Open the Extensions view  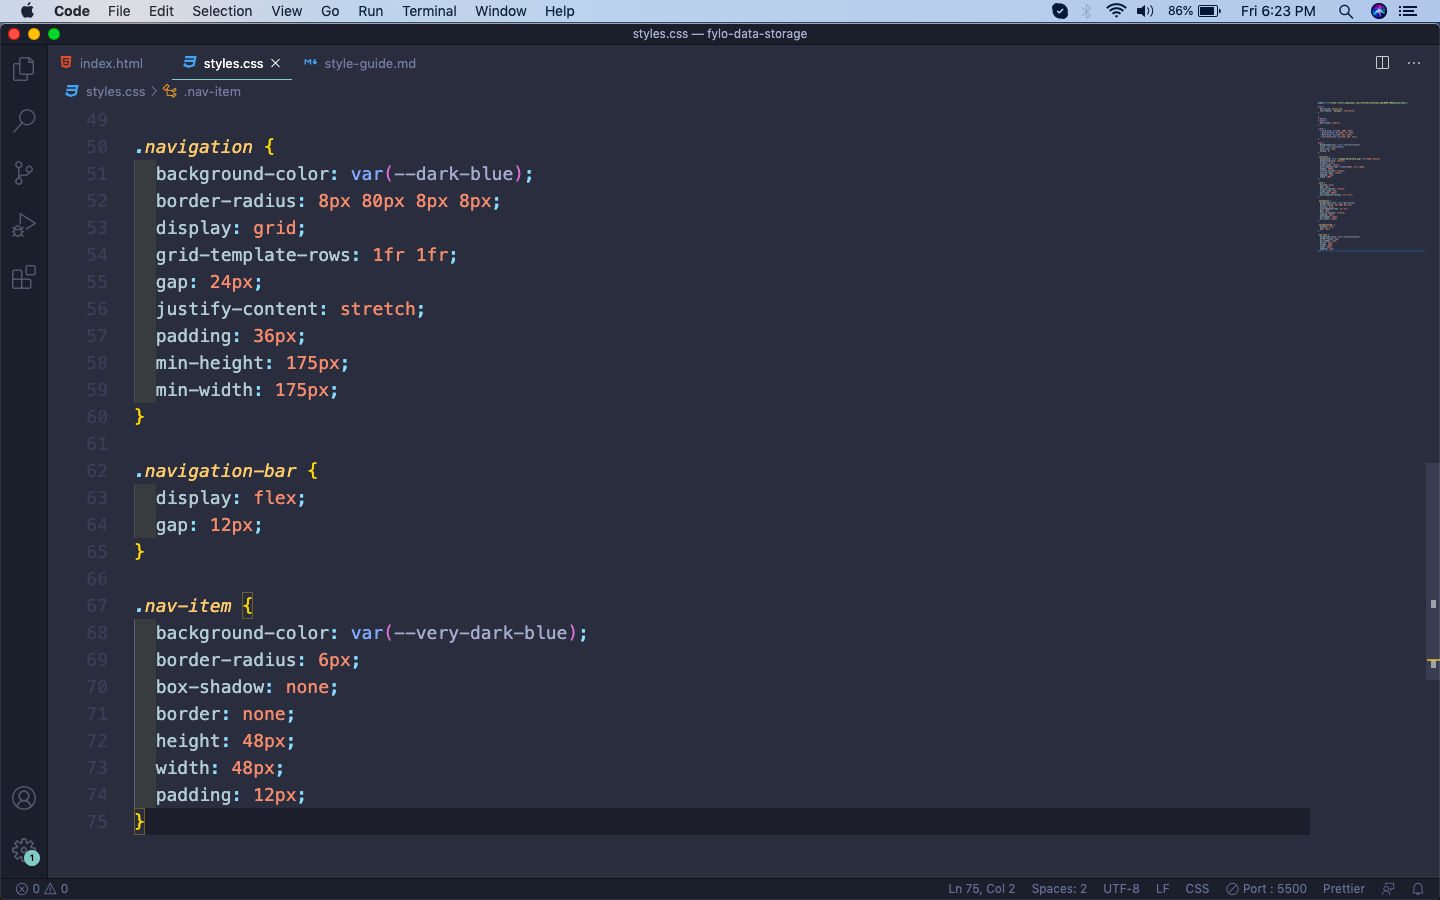(x=24, y=277)
